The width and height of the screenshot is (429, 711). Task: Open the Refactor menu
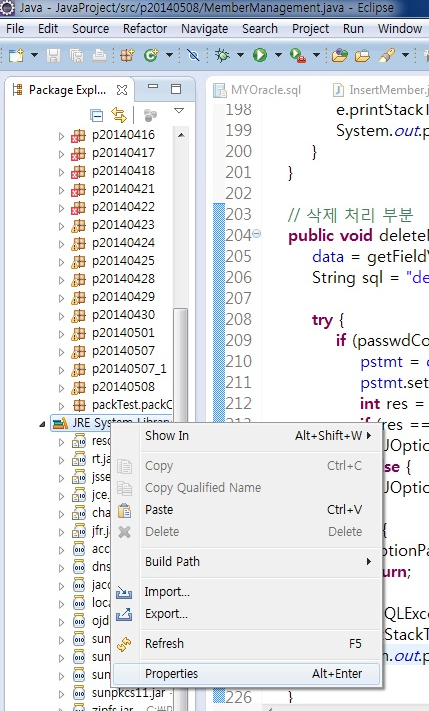tap(145, 29)
